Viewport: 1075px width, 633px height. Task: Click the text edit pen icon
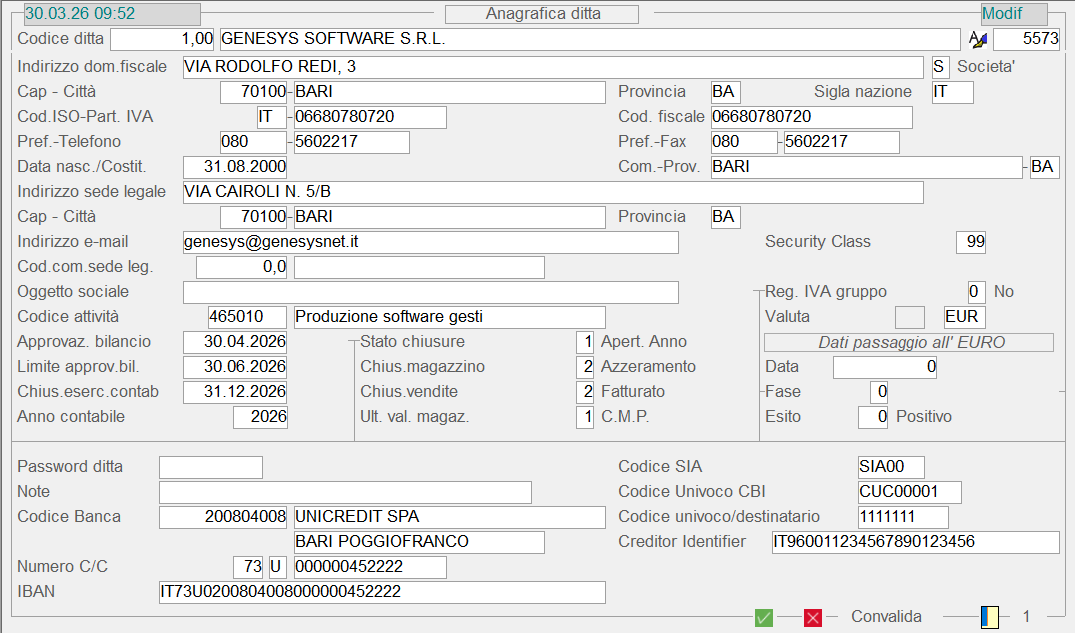[x=978, y=39]
